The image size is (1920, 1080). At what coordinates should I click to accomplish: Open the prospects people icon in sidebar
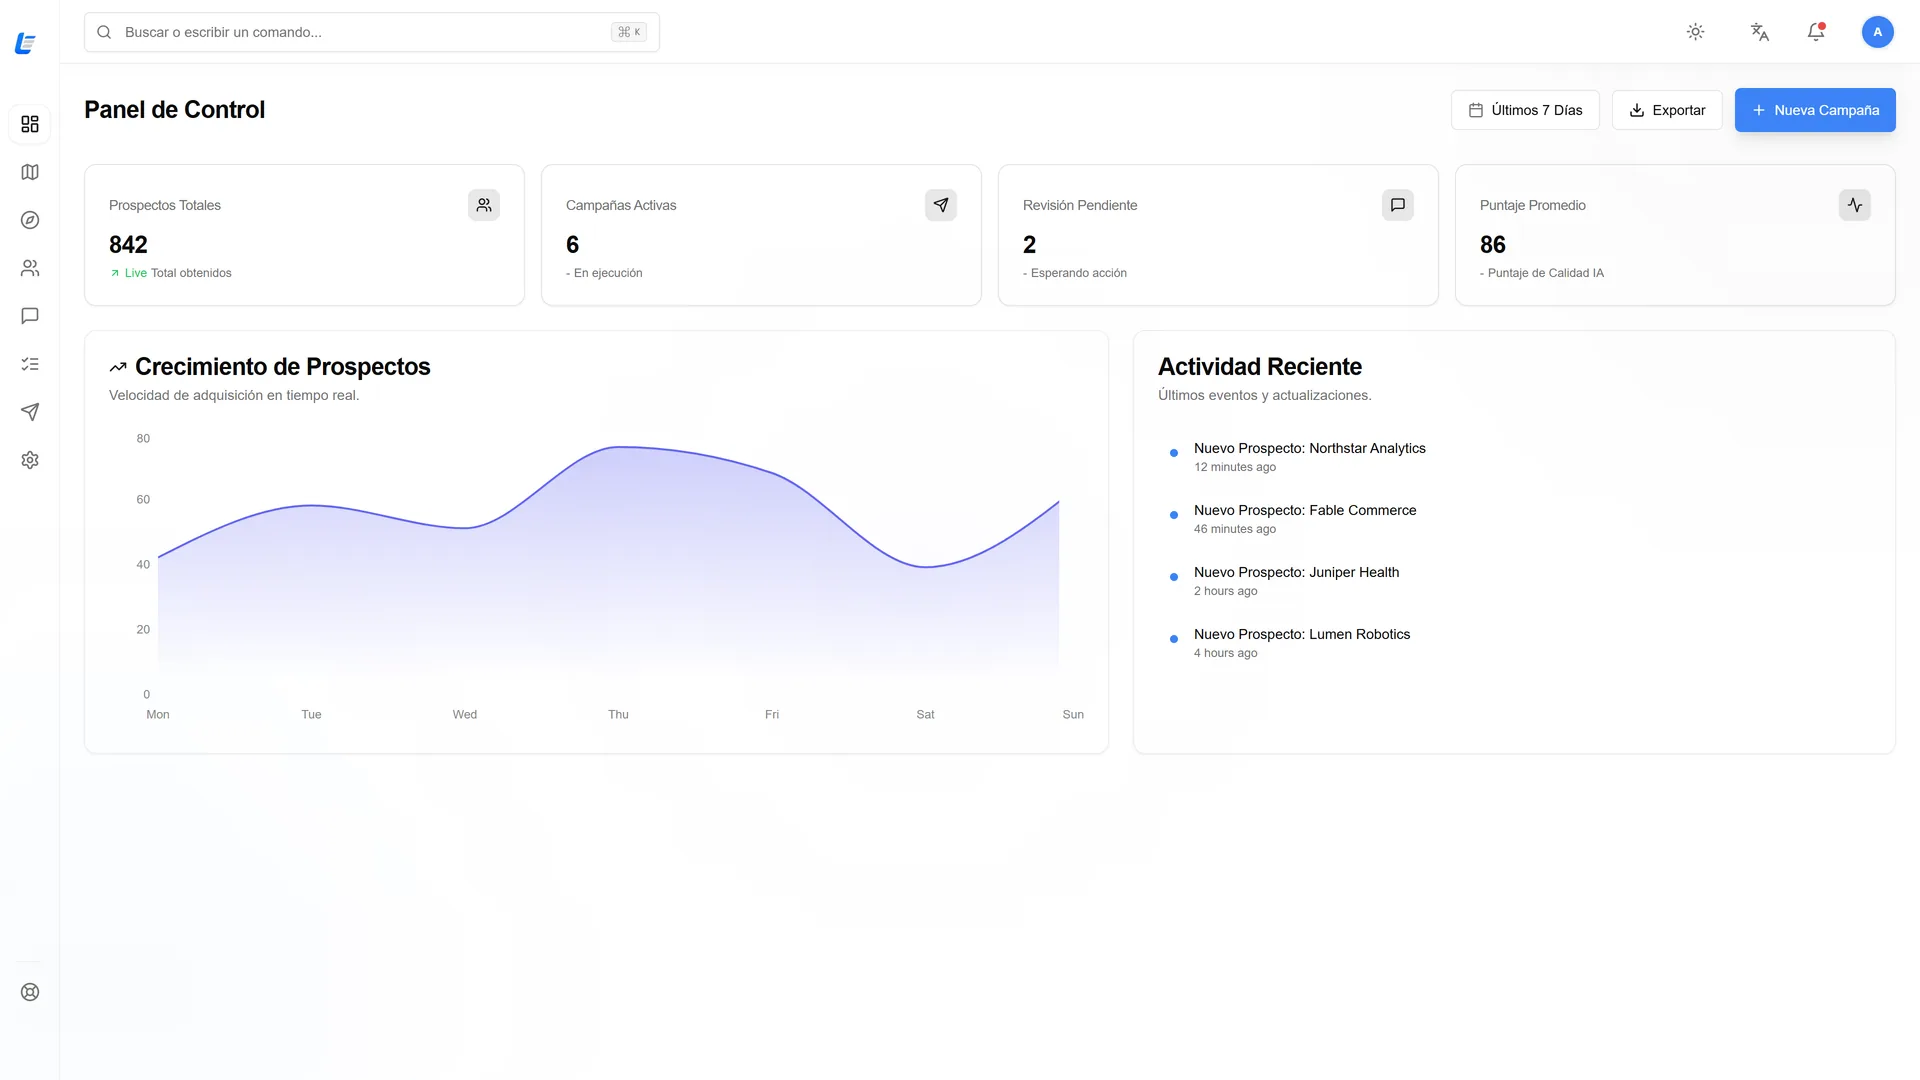(x=30, y=268)
